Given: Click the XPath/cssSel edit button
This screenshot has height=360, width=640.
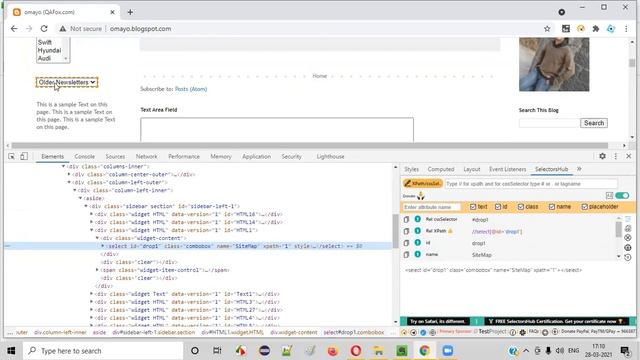Looking at the screenshot, I should pos(422,184).
